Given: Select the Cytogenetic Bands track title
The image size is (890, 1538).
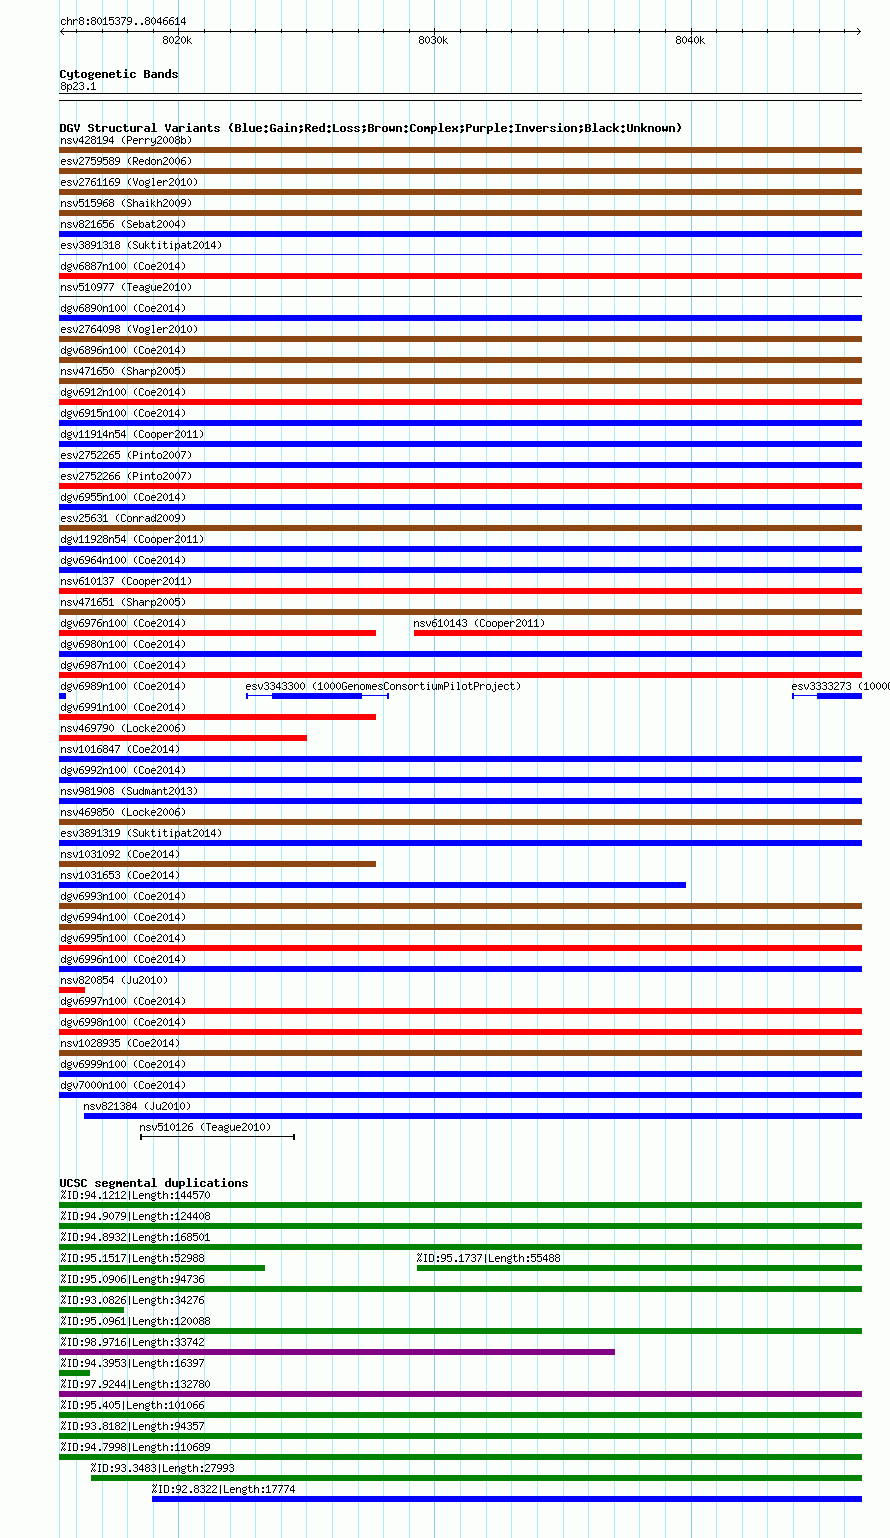Looking at the screenshot, I should pos(119,74).
